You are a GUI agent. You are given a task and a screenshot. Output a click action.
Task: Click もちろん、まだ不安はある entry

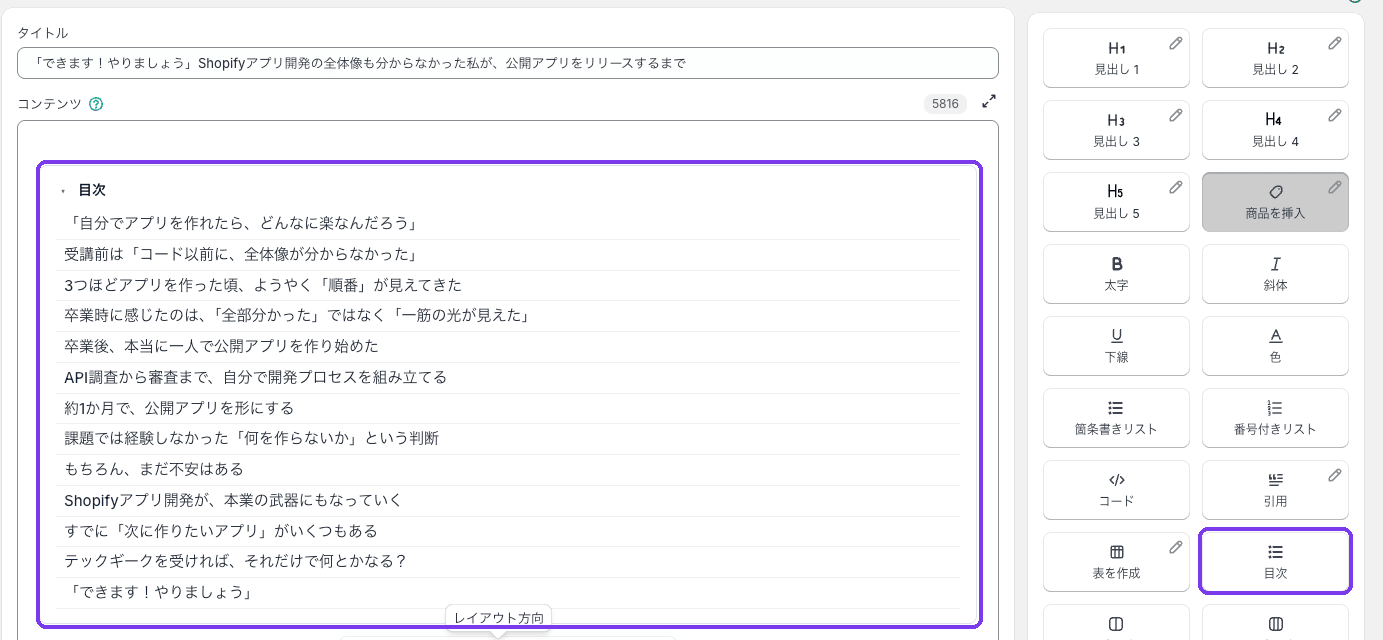[x=154, y=469]
